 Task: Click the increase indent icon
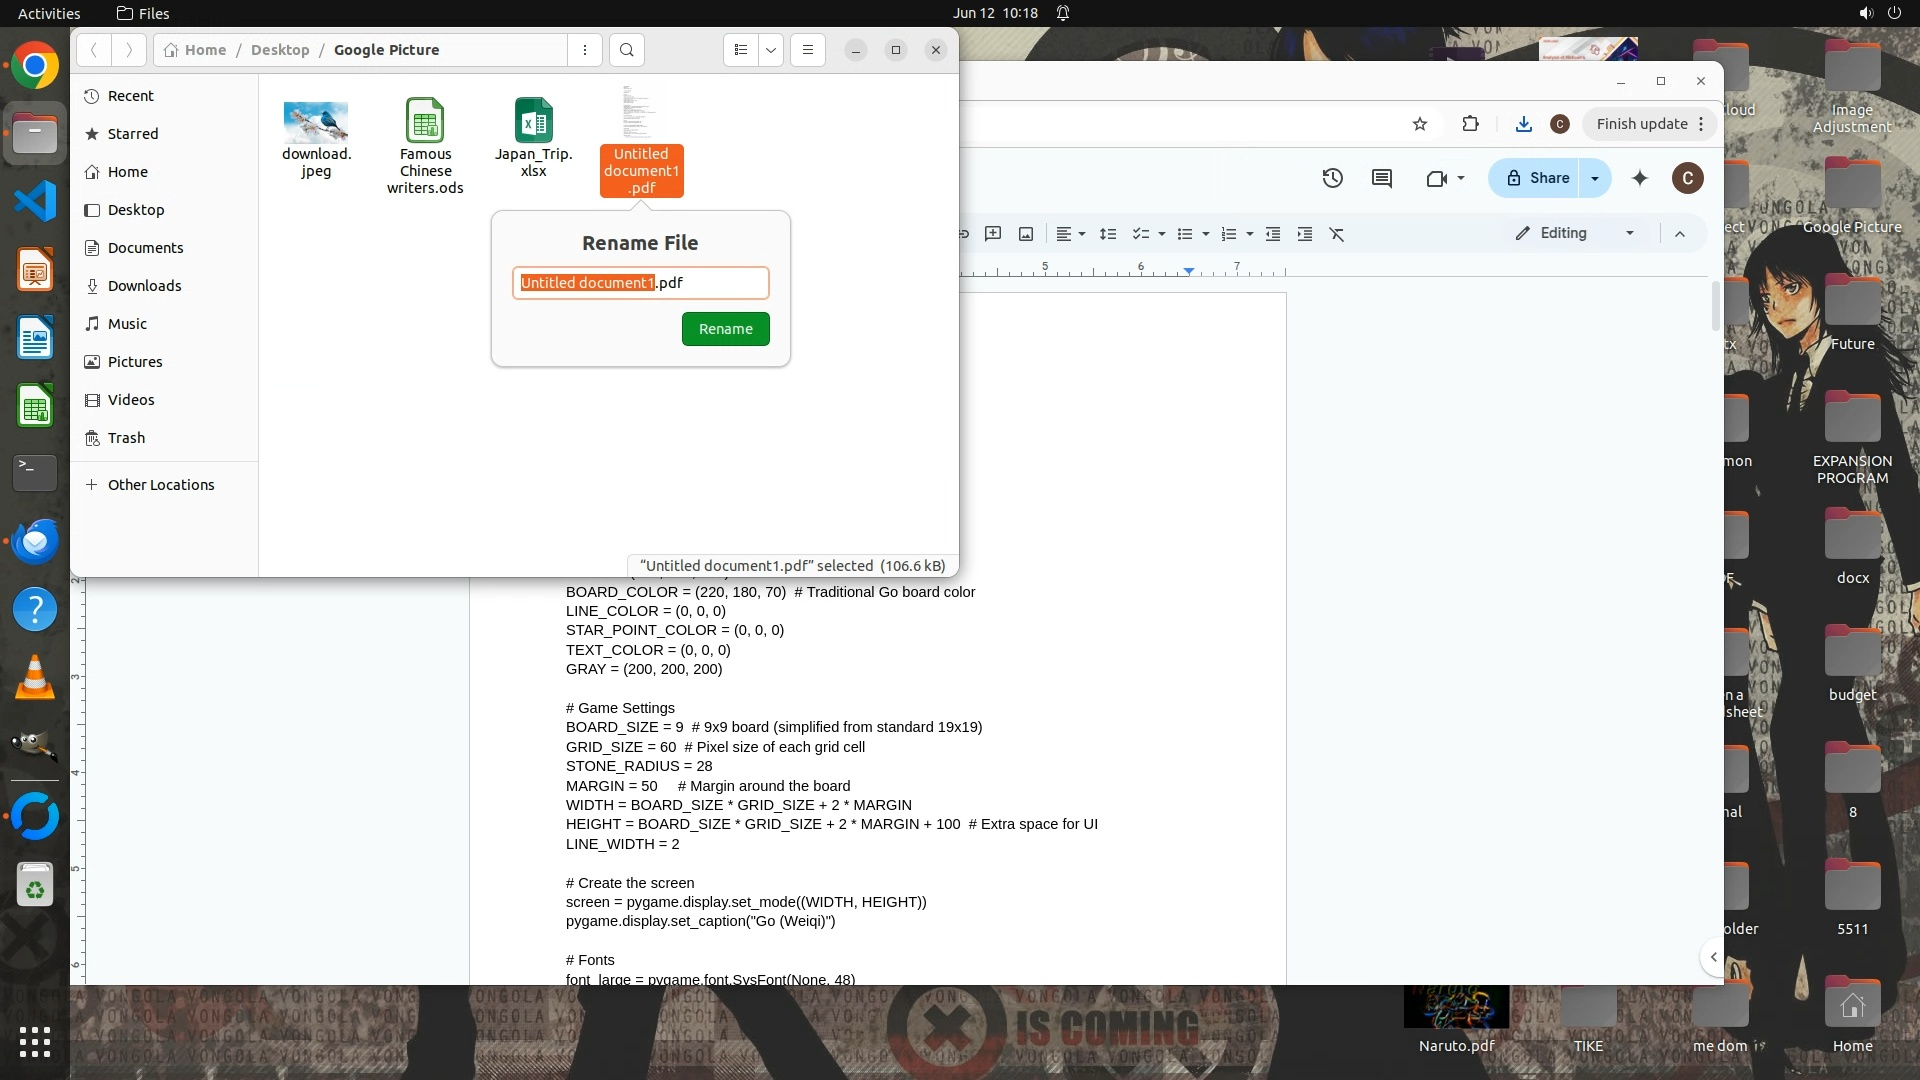point(1305,234)
